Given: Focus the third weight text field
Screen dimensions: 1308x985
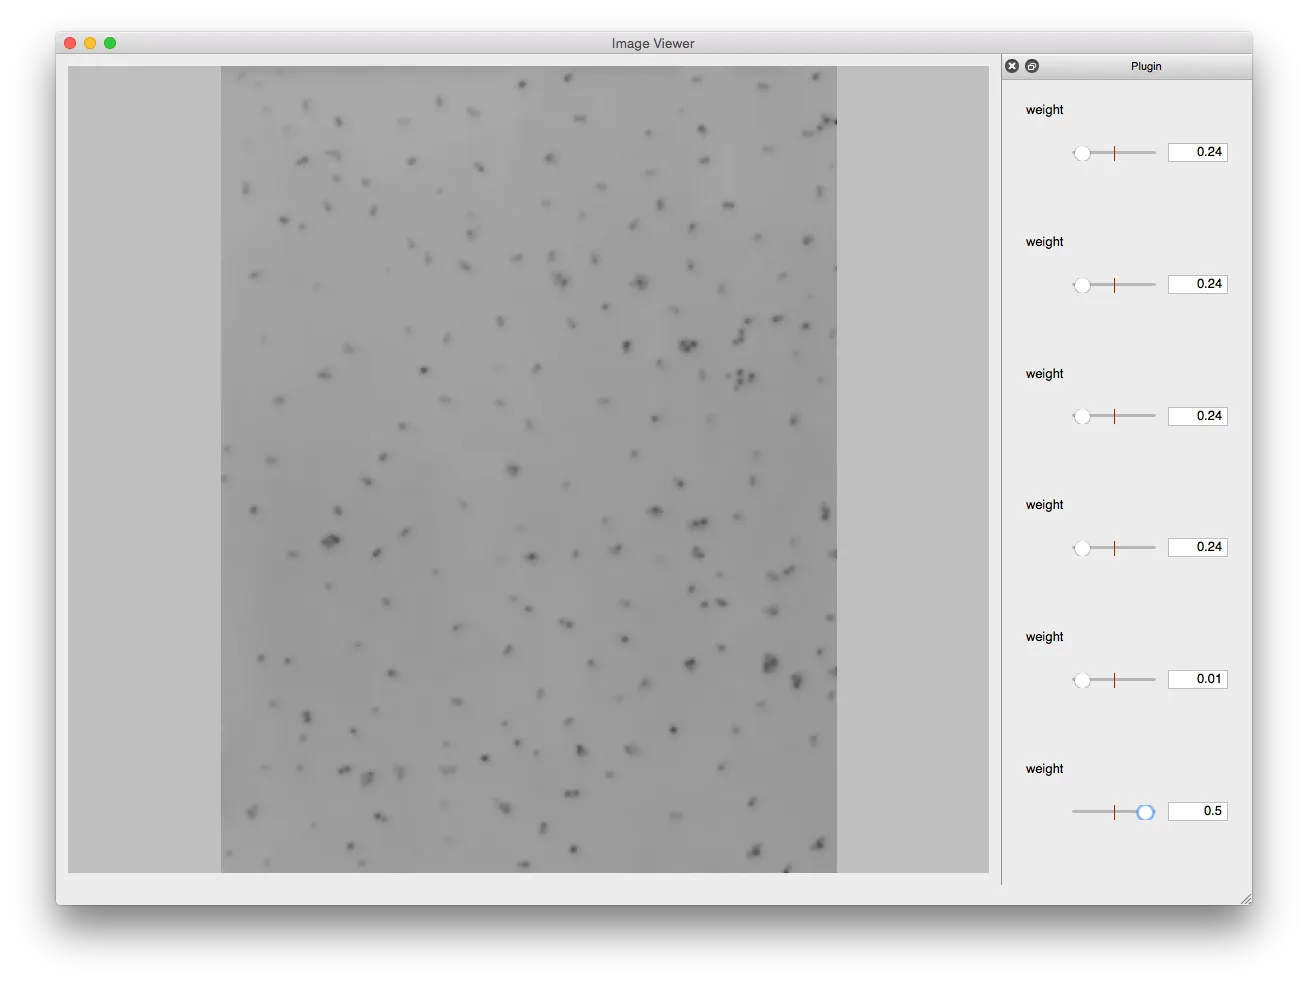Looking at the screenshot, I should [x=1197, y=415].
